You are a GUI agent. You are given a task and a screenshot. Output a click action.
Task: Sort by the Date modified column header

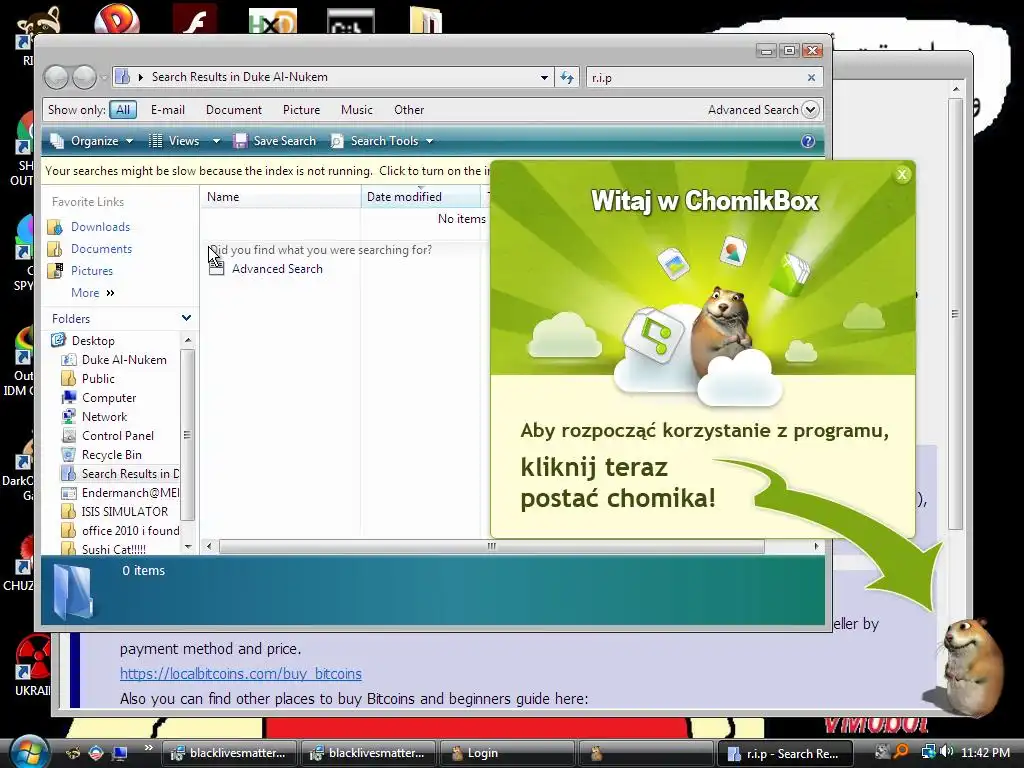coord(421,197)
